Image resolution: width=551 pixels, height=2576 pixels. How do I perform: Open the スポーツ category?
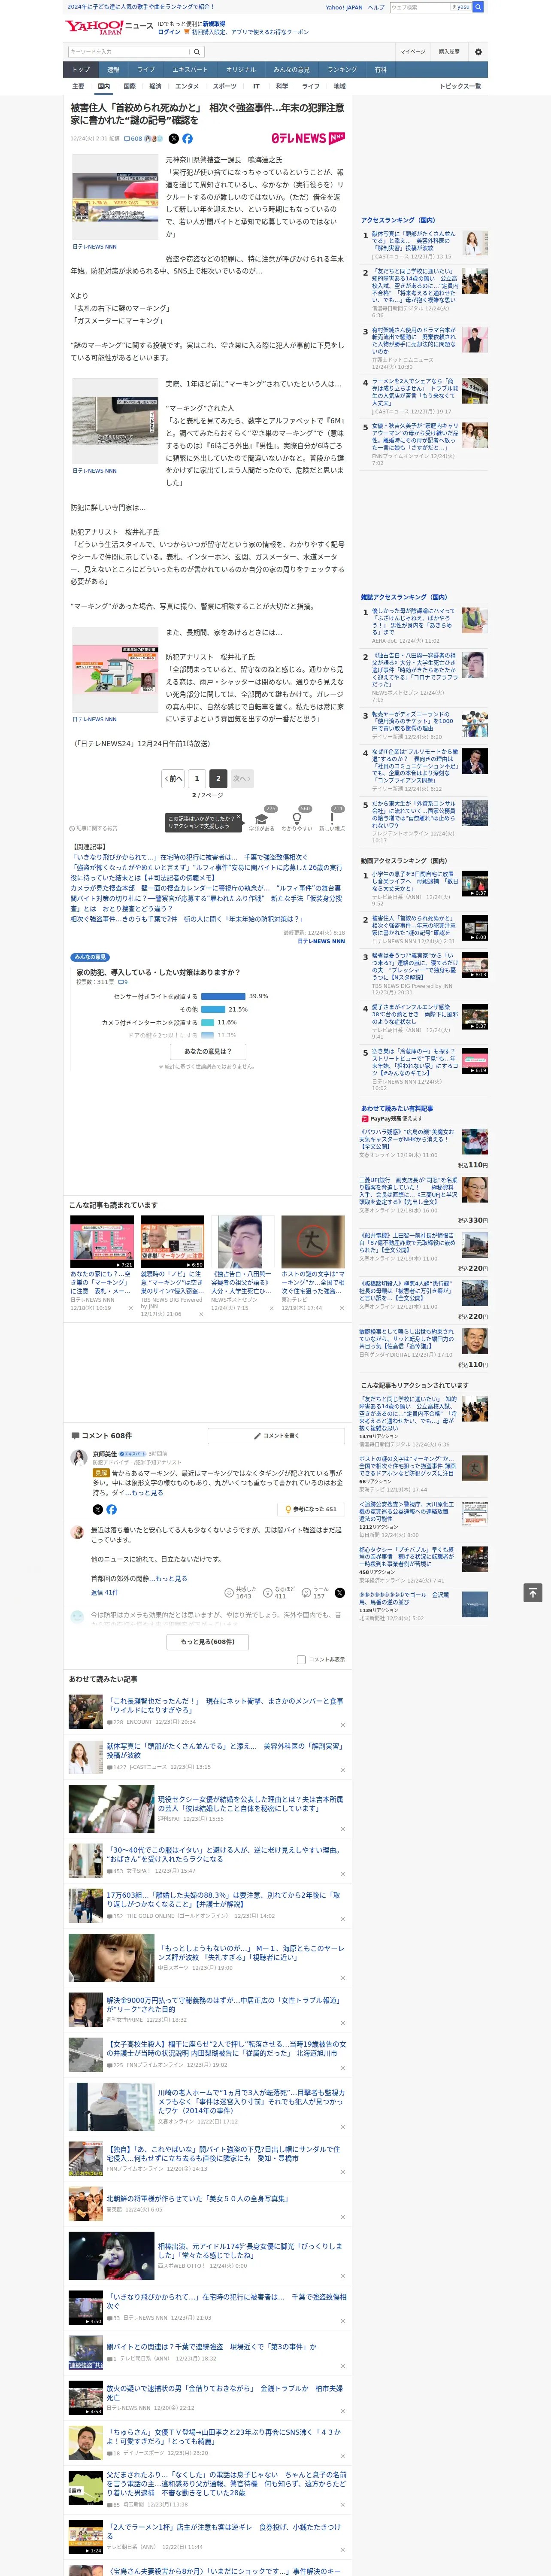(225, 86)
